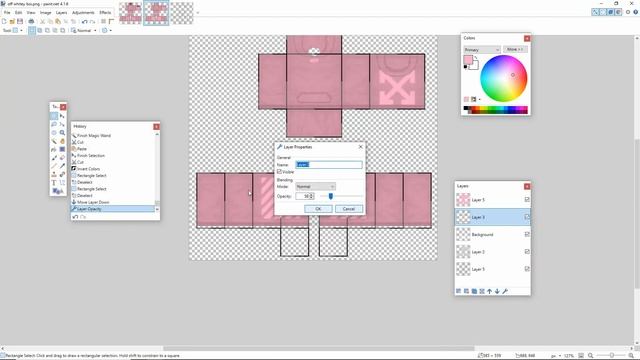
Task: Select the Eraser tool
Action: [x=62, y=158]
